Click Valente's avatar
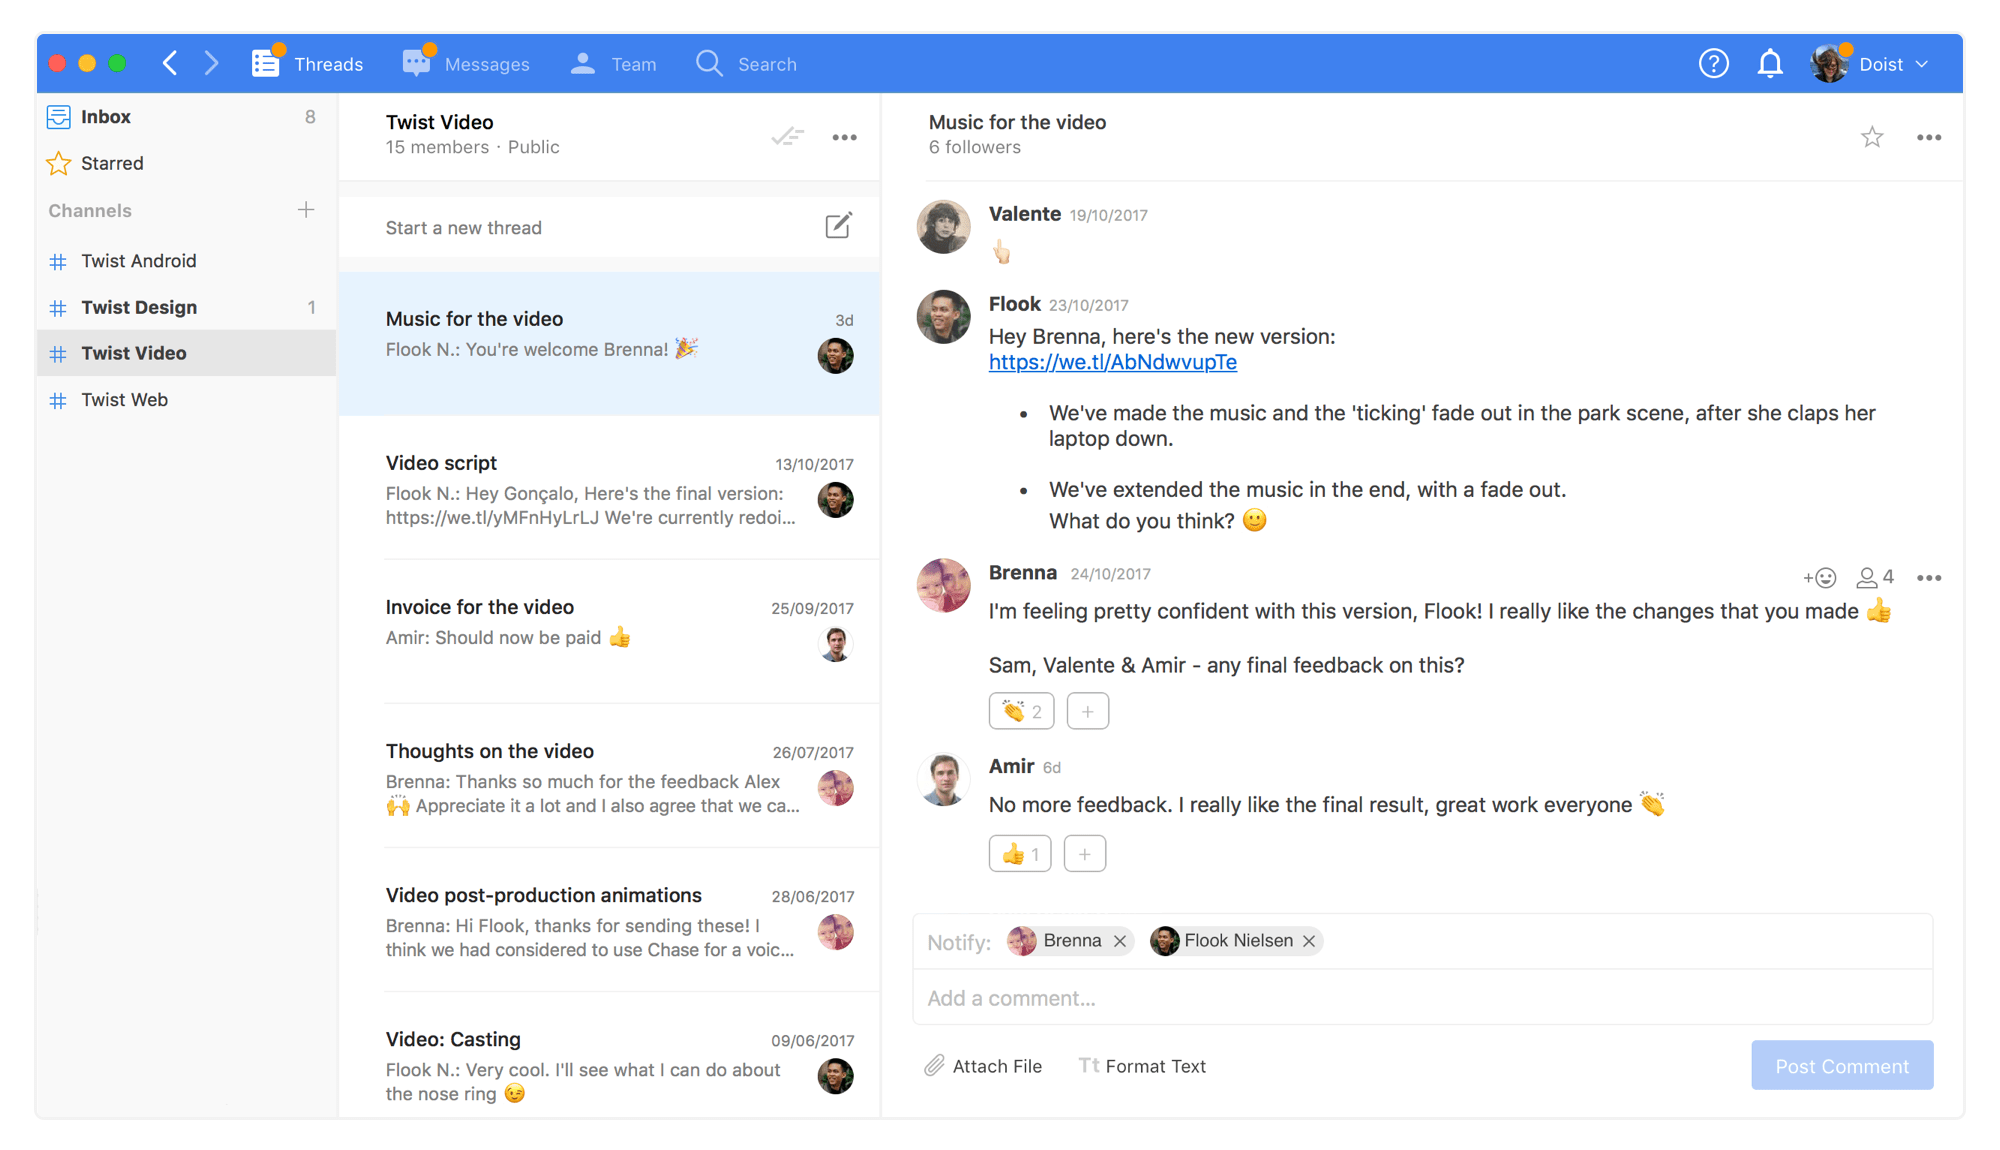The height and width of the screenshot is (1150, 2000). click(943, 227)
